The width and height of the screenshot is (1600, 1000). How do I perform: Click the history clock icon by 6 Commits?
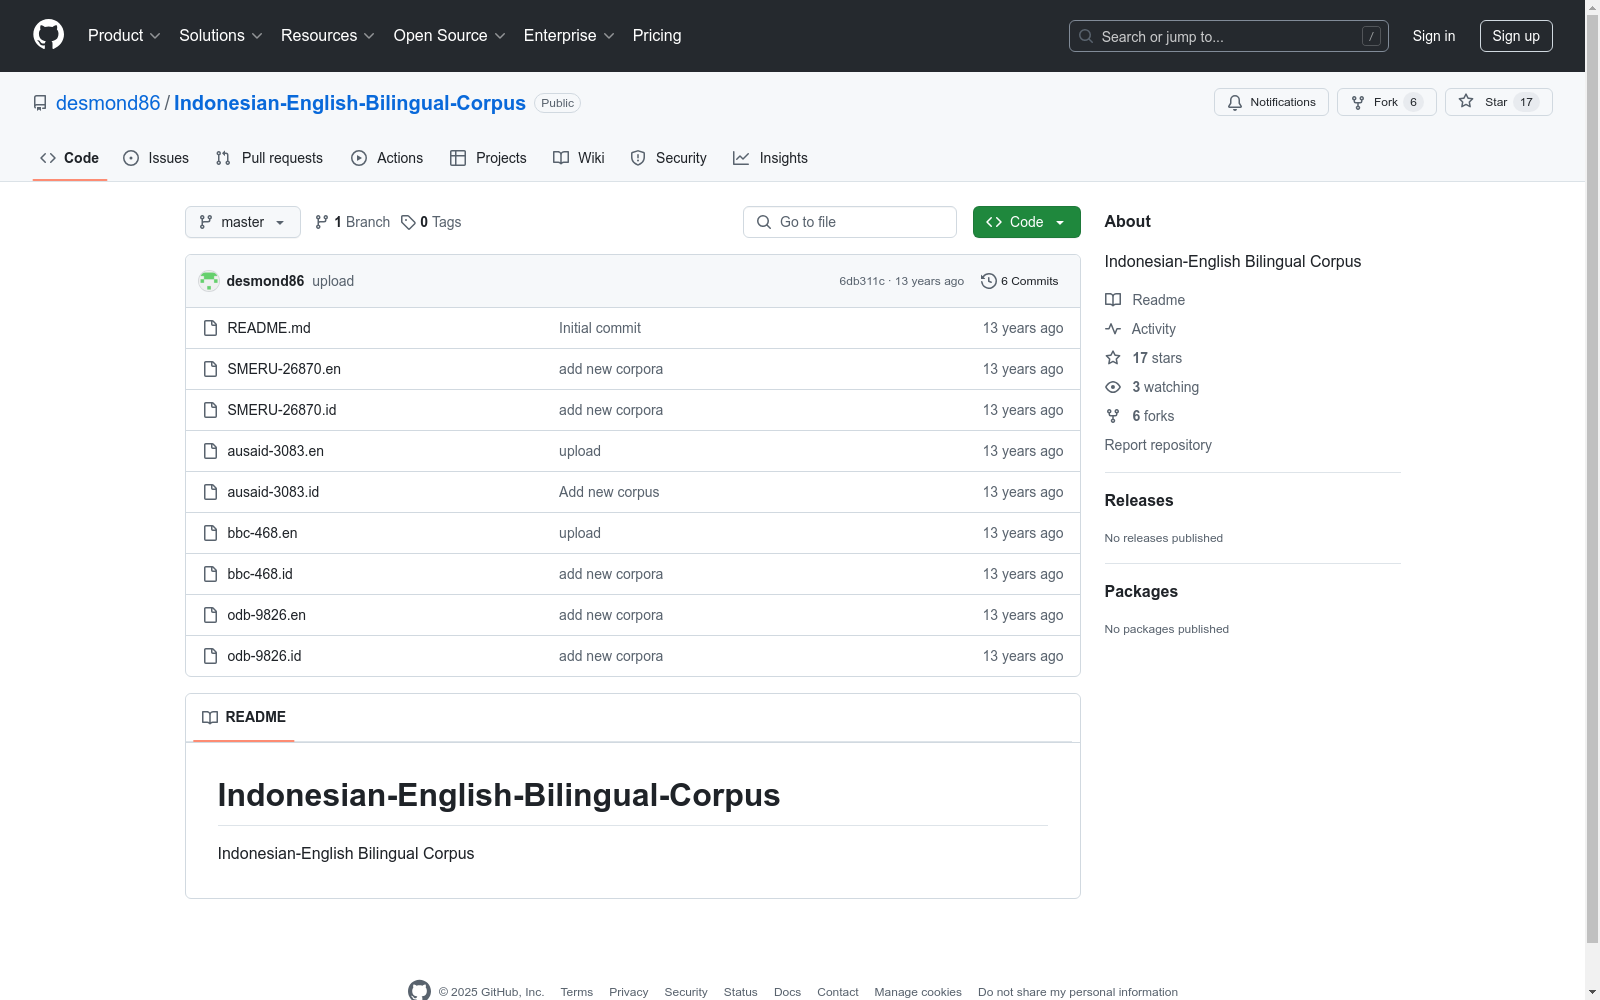click(989, 281)
